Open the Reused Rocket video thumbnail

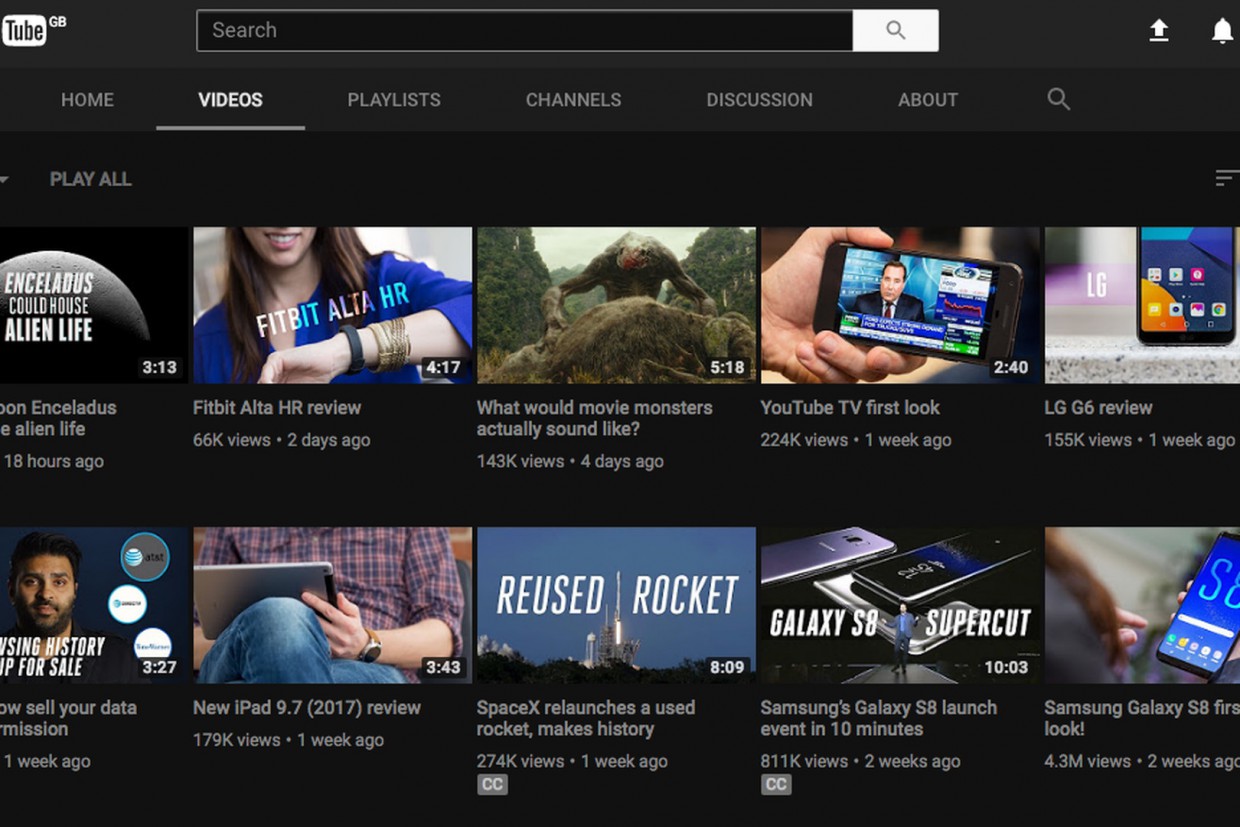pos(616,605)
